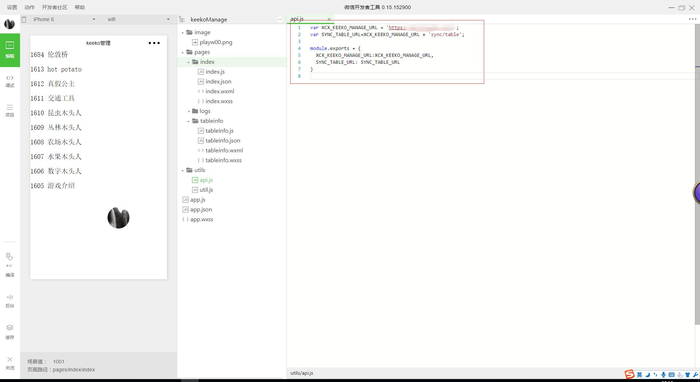Click the phone rotate device icon
Screen dimensions: 700x382
point(24,19)
